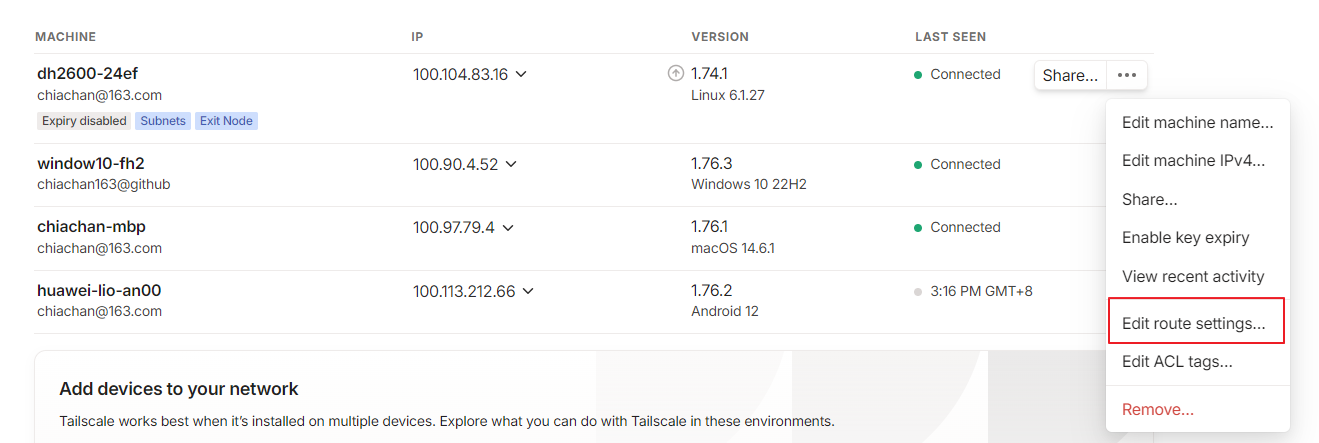Expand IP dropdown for 100.113.212.66
Image resolution: width=1319 pixels, height=443 pixels.
pyautogui.click(x=528, y=291)
